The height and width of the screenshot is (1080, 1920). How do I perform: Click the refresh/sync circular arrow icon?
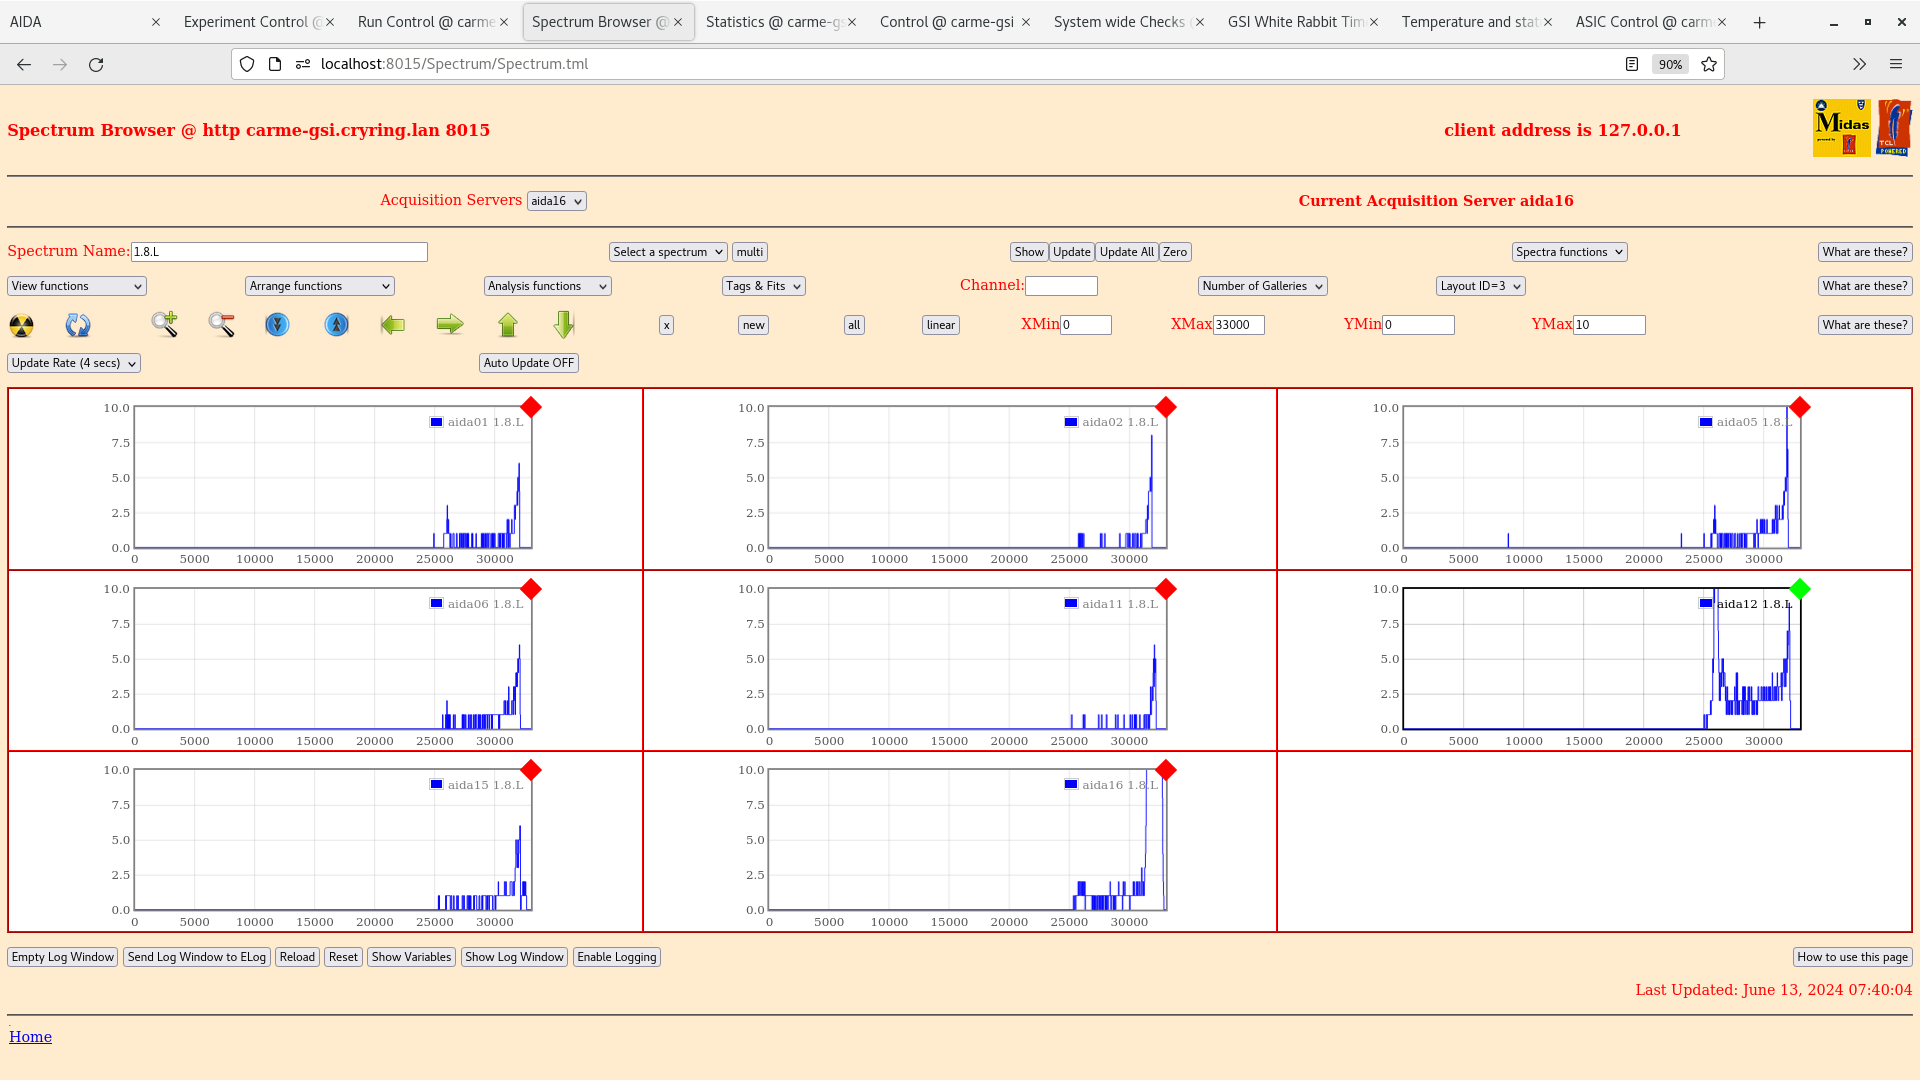pyautogui.click(x=79, y=324)
